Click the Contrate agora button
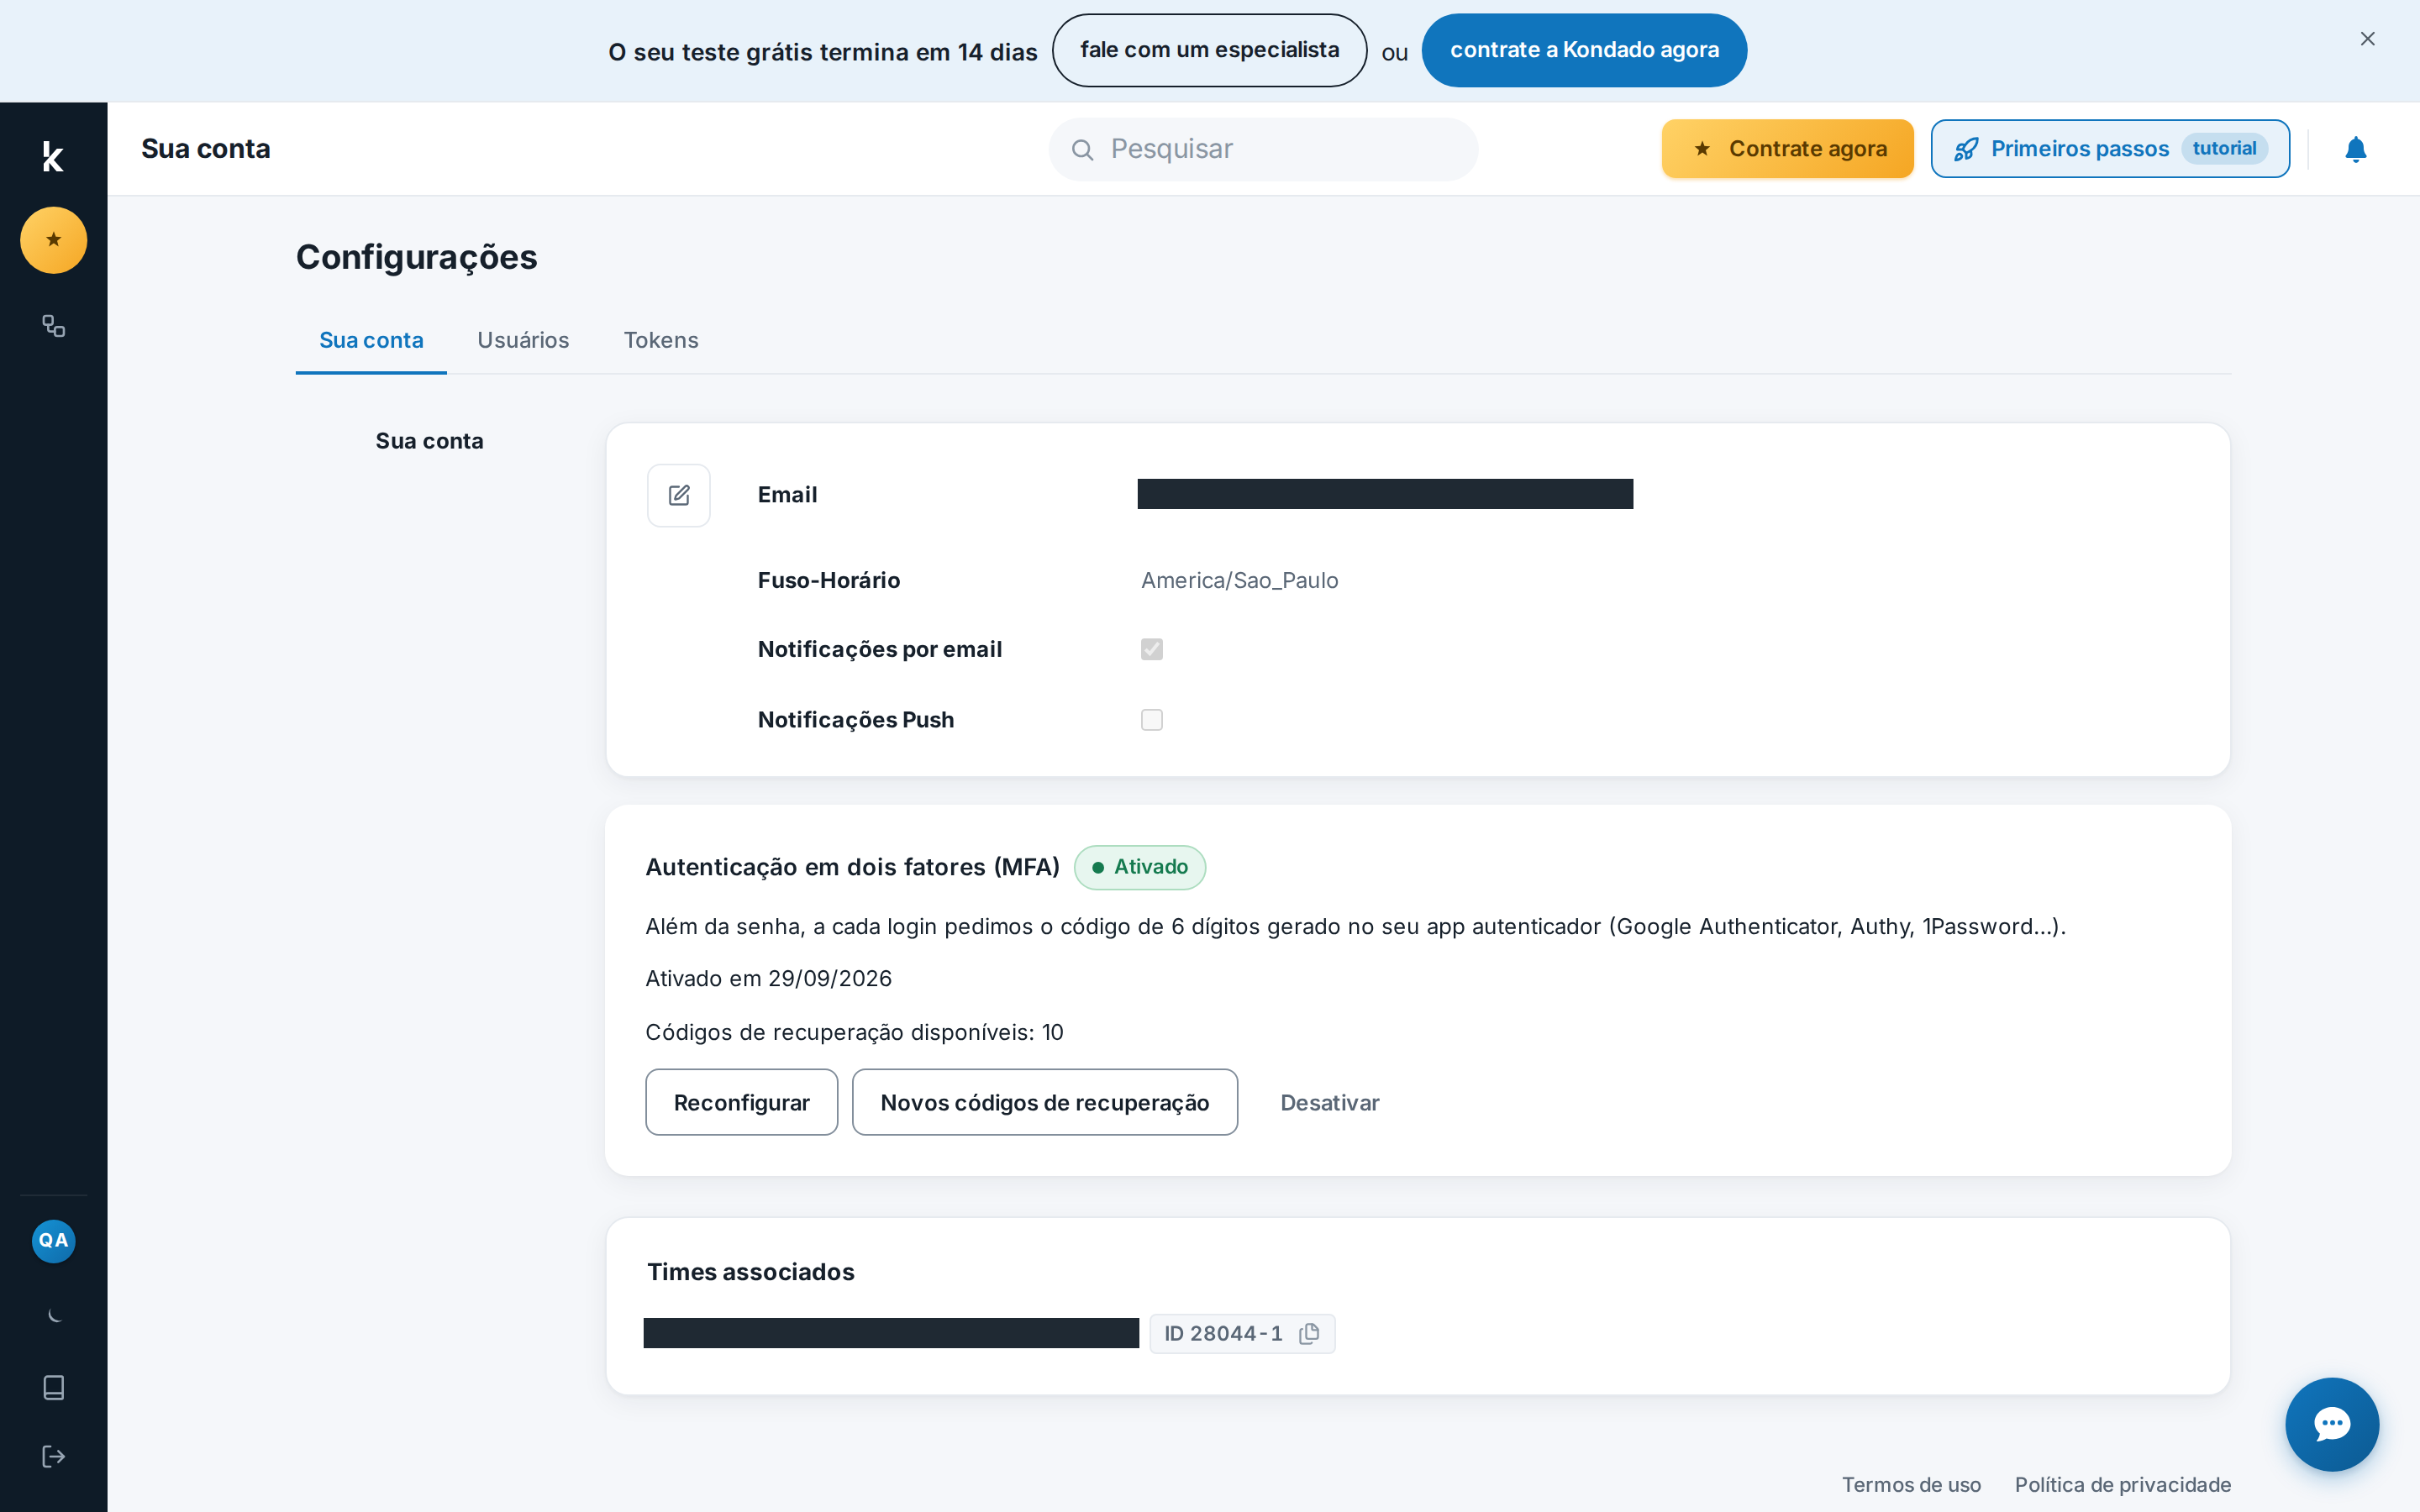The height and width of the screenshot is (1512, 2420). [x=1787, y=149]
